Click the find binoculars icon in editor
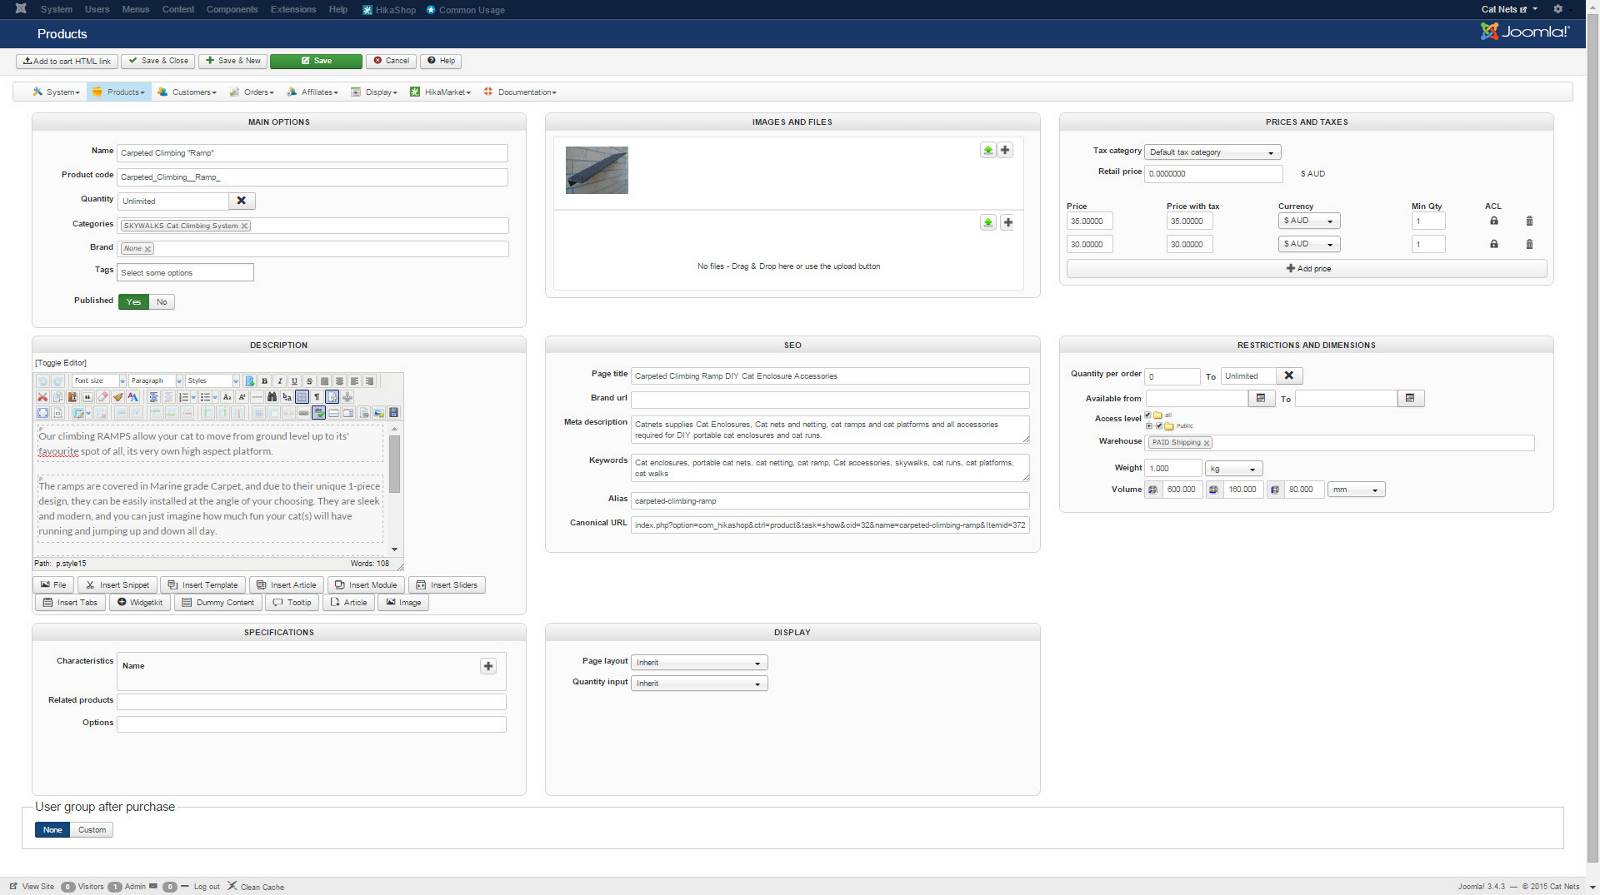This screenshot has width=1600, height=895. (271, 397)
